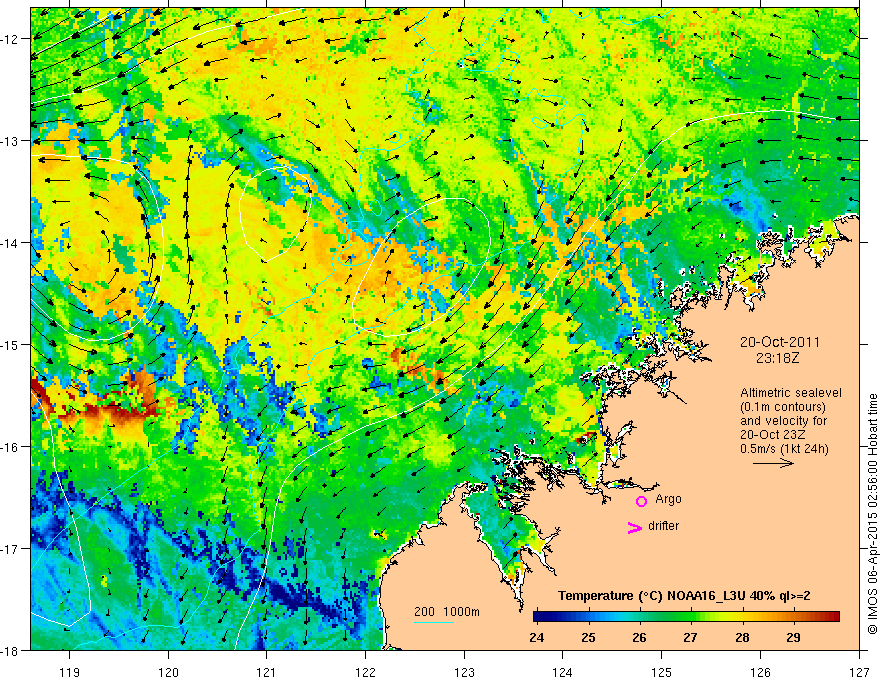This screenshot has width=880, height=680.
Task: Click color bar tick label 25
Action: (x=588, y=637)
